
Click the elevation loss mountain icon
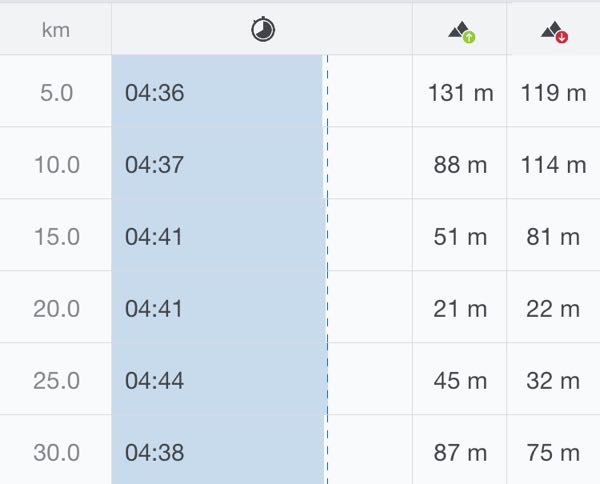coord(554,32)
